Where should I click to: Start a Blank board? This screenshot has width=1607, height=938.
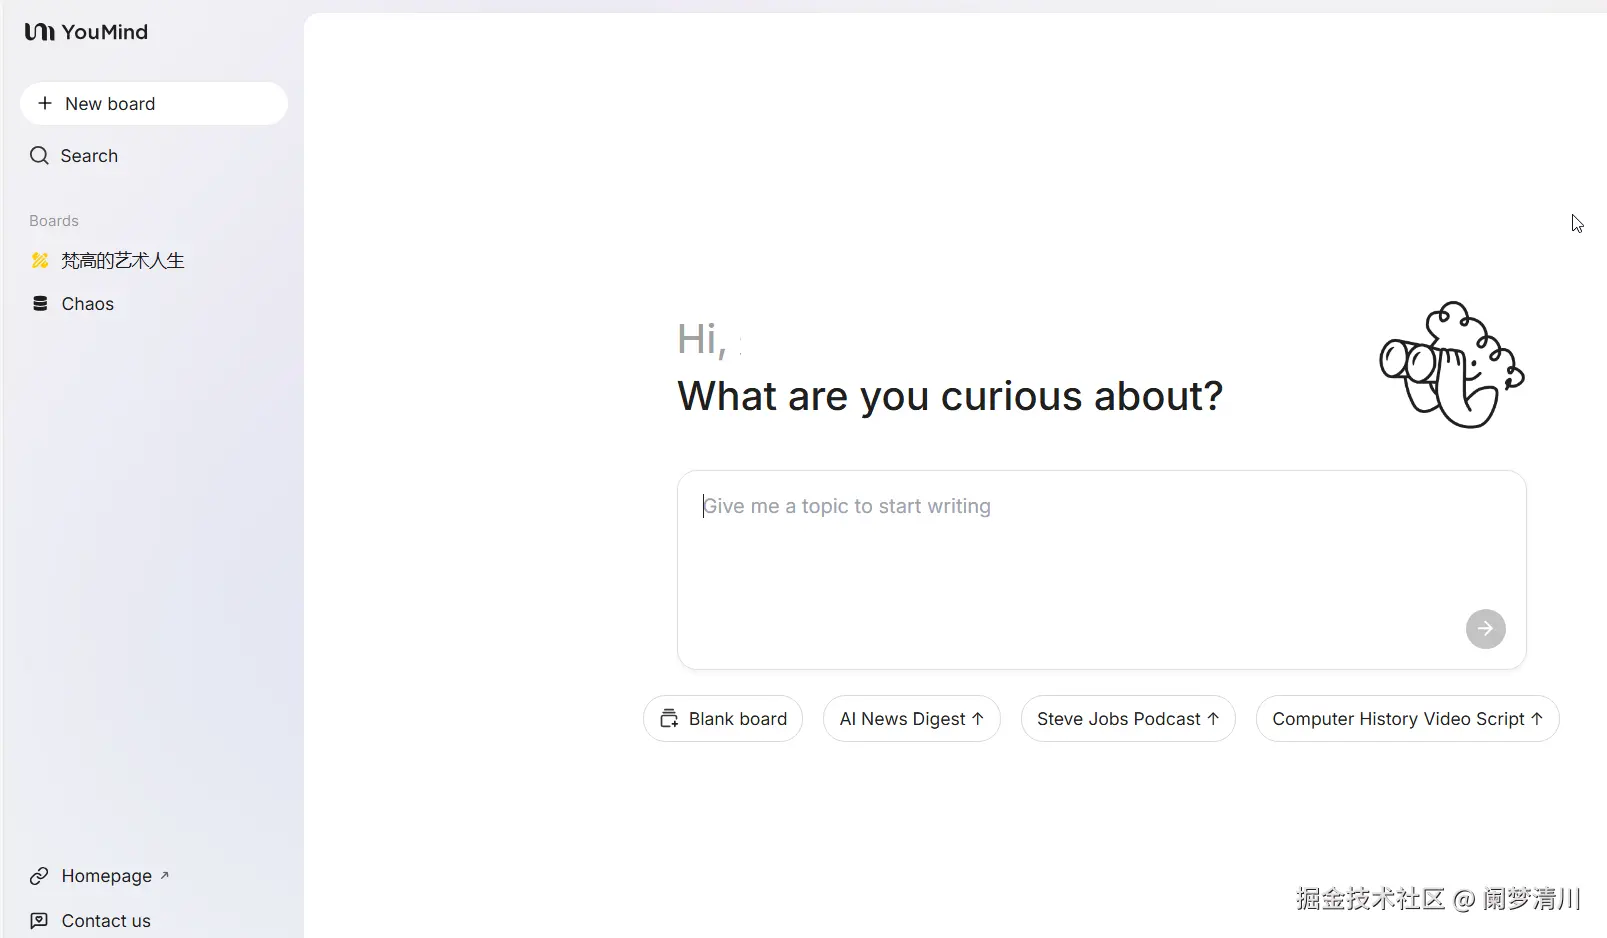click(x=723, y=718)
